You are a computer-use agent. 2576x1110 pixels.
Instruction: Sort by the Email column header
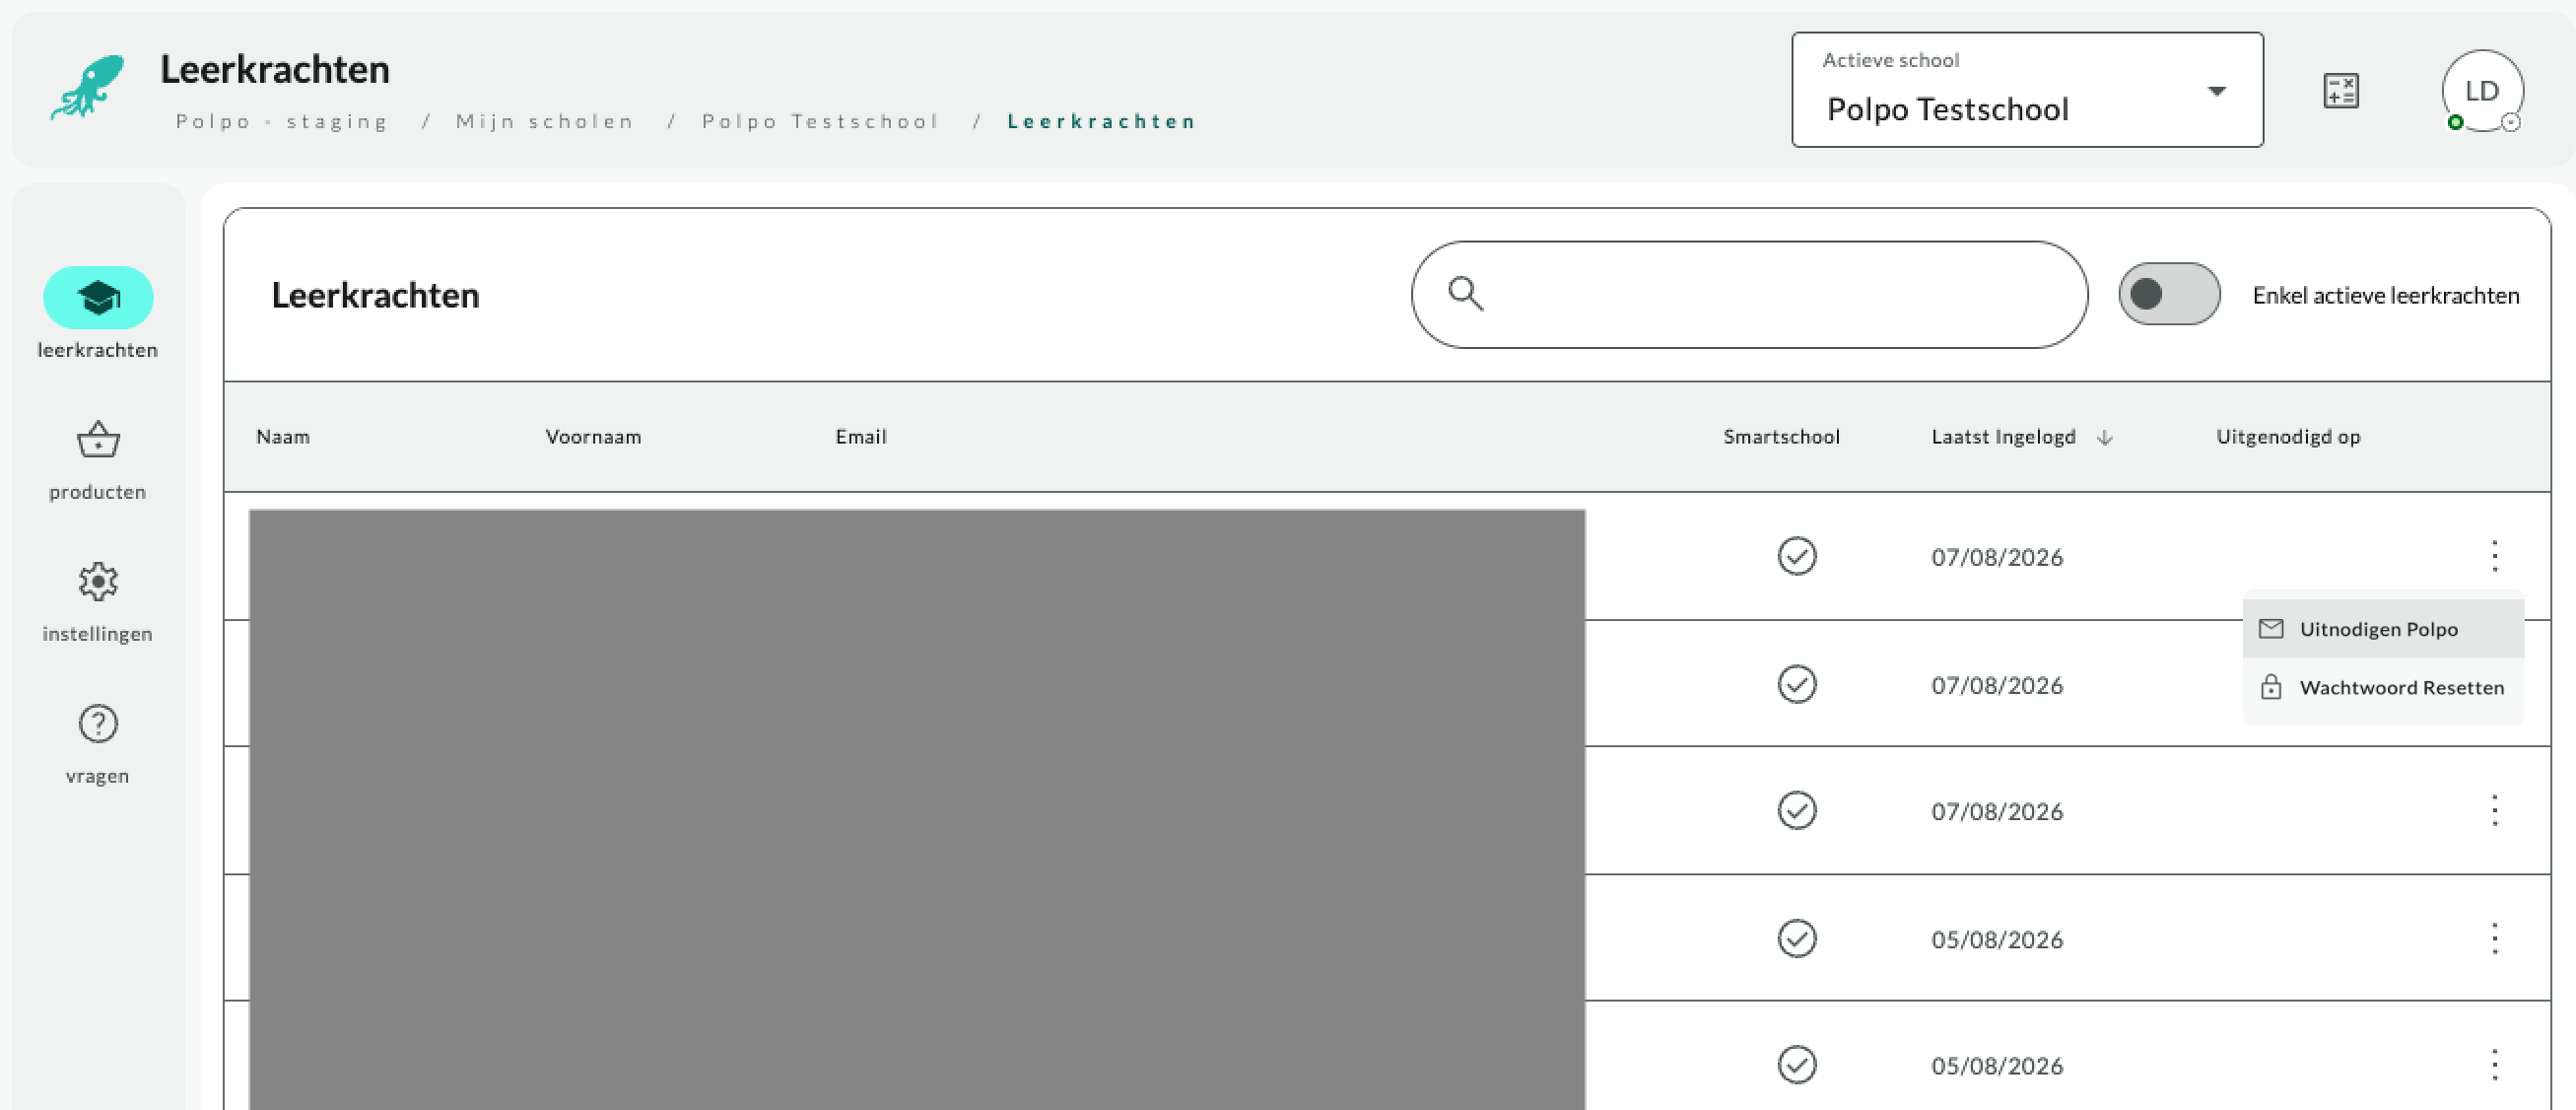pyautogui.click(x=861, y=437)
